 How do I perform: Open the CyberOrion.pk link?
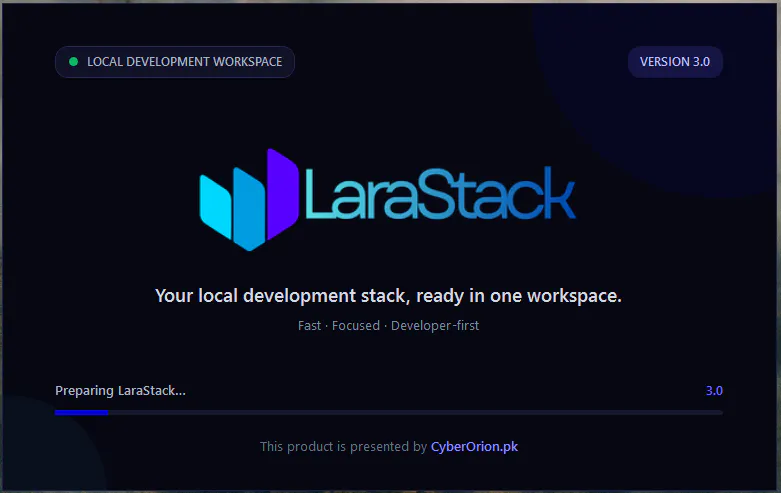click(x=474, y=447)
